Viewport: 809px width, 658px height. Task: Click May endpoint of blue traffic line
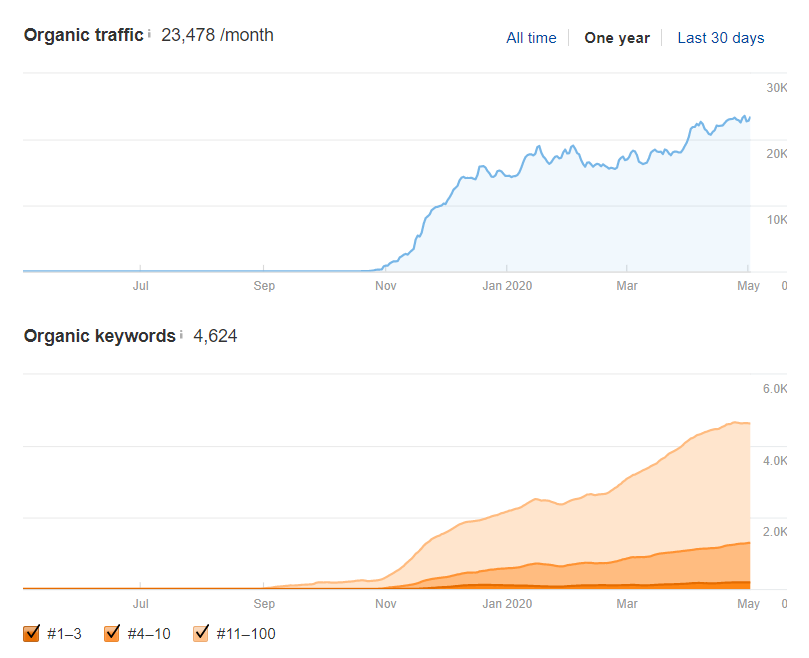click(750, 118)
